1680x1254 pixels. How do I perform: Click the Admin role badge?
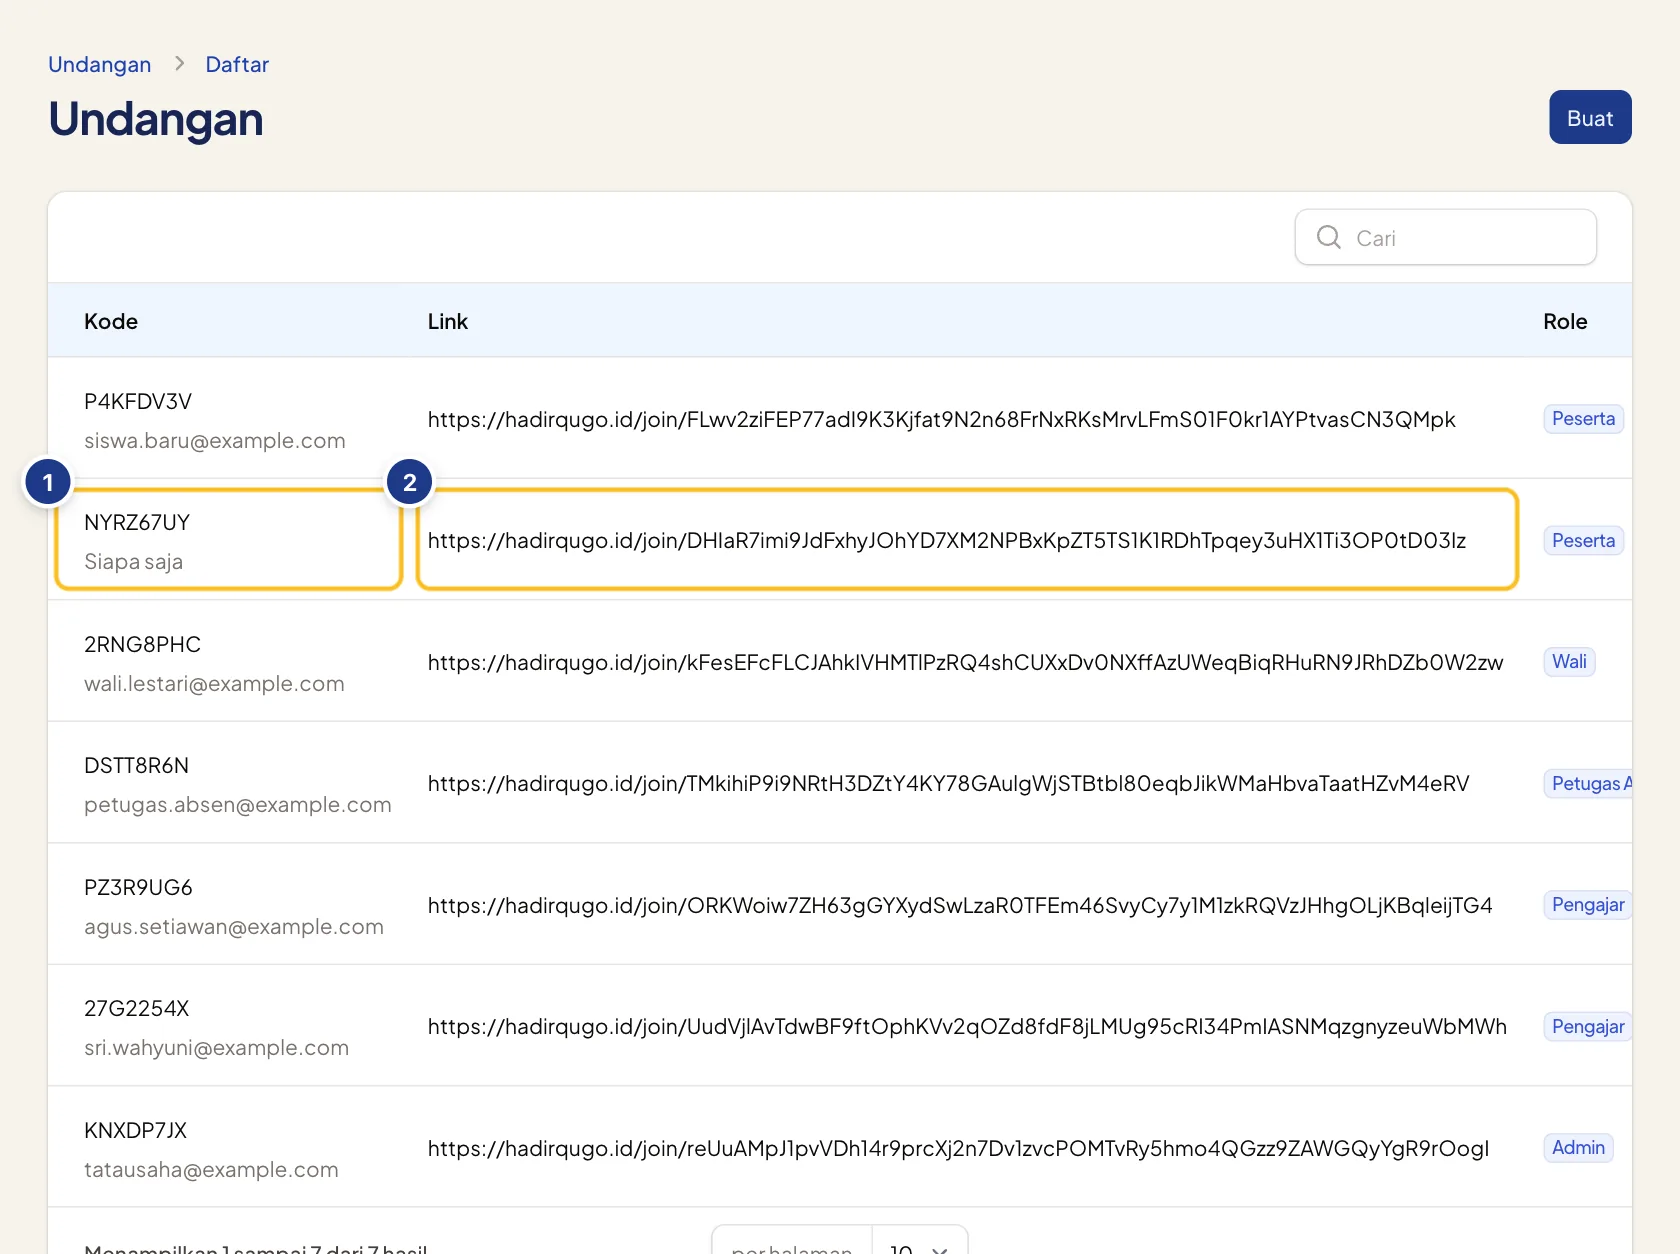1578,1148
